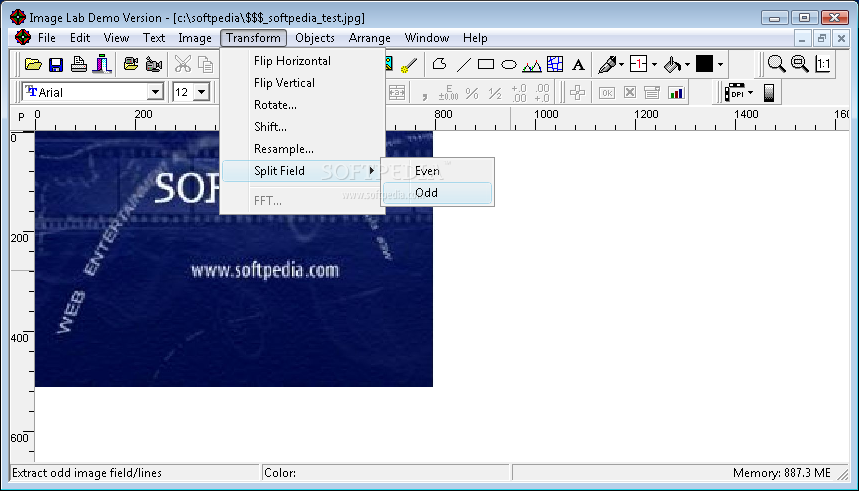Click the disabled OK toolbar icon
This screenshot has width=859, height=491.
[x=606, y=93]
